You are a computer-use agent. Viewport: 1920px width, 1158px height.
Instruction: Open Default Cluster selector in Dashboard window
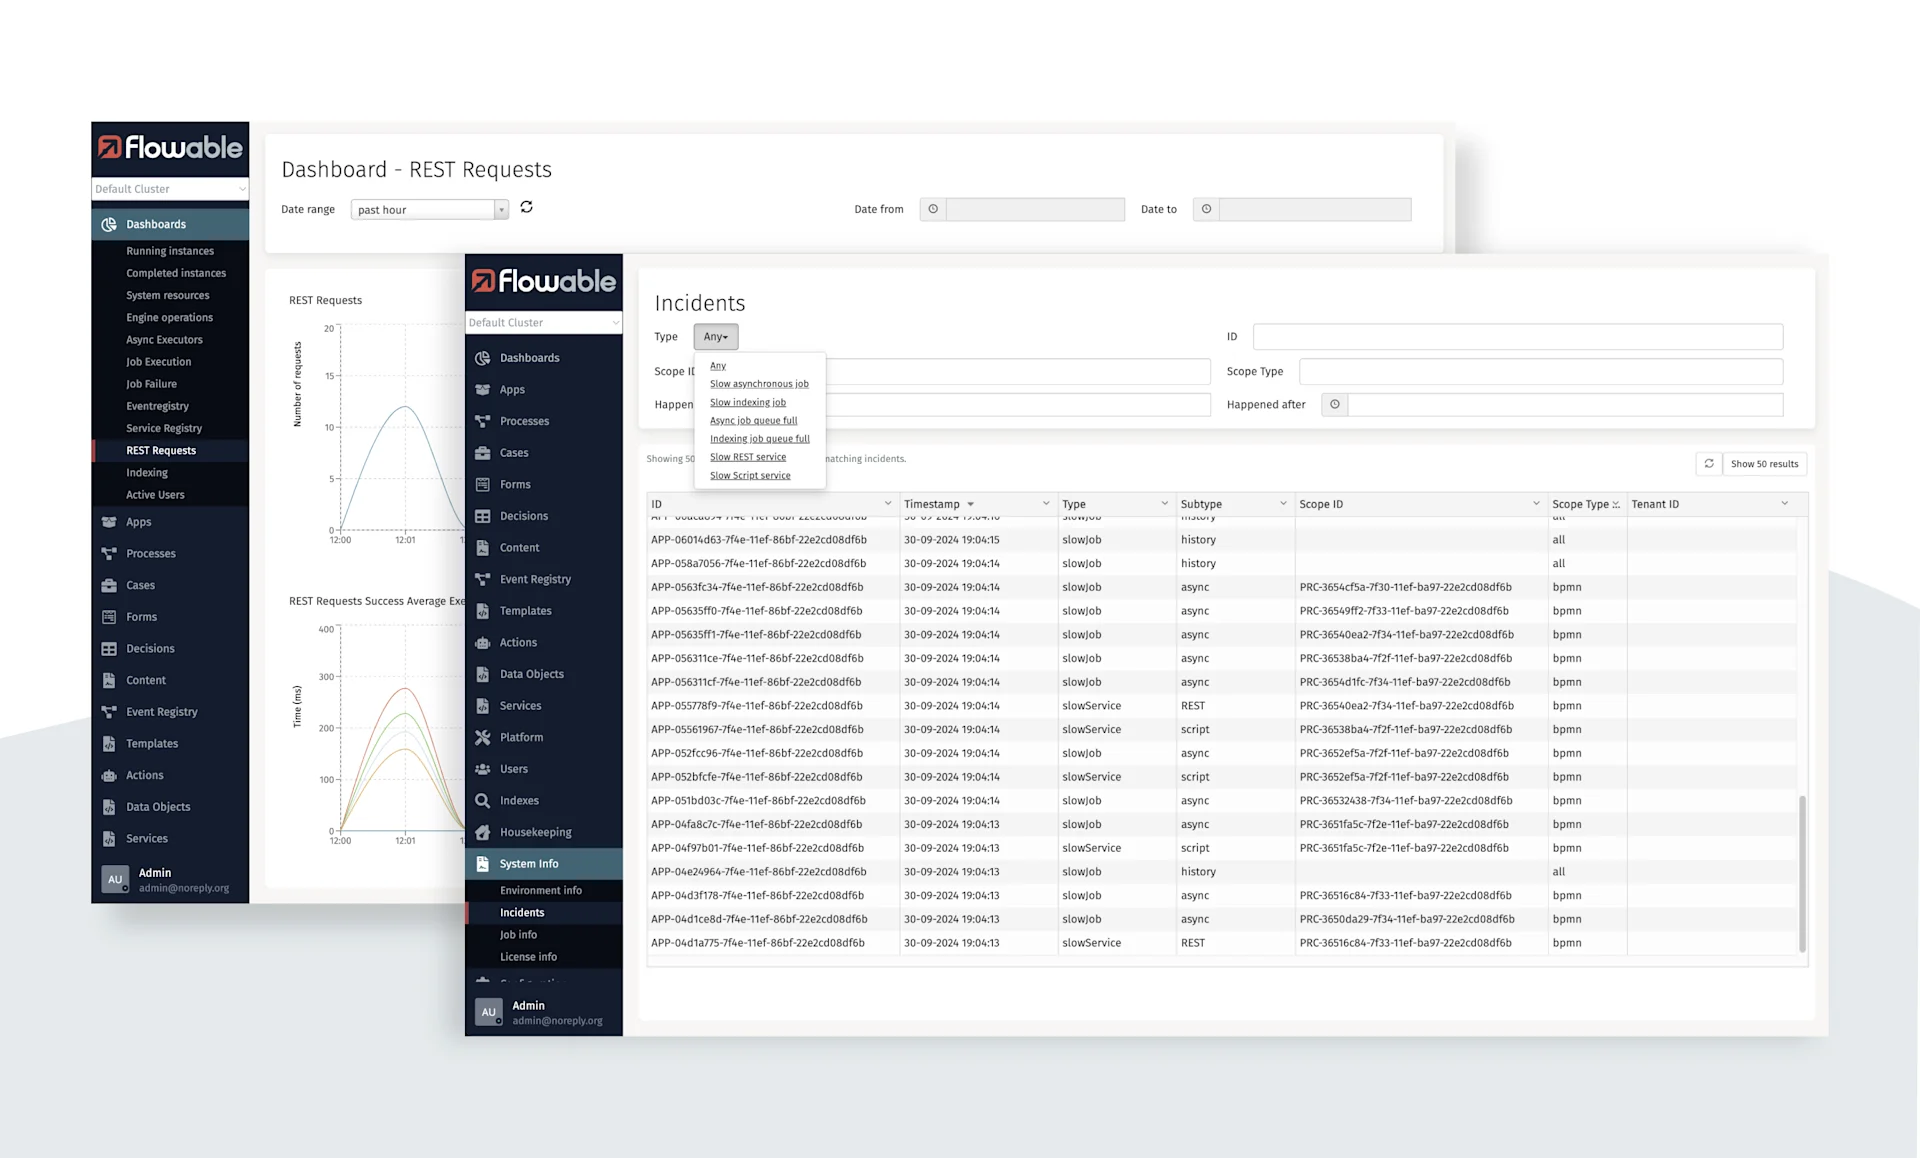tap(170, 189)
